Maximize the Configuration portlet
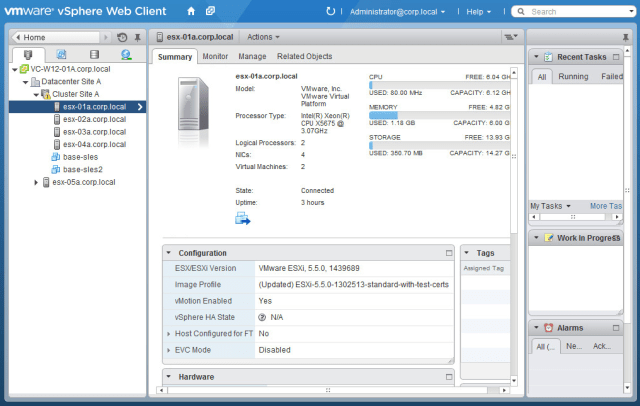This screenshot has height=406, width=640. 449,253
